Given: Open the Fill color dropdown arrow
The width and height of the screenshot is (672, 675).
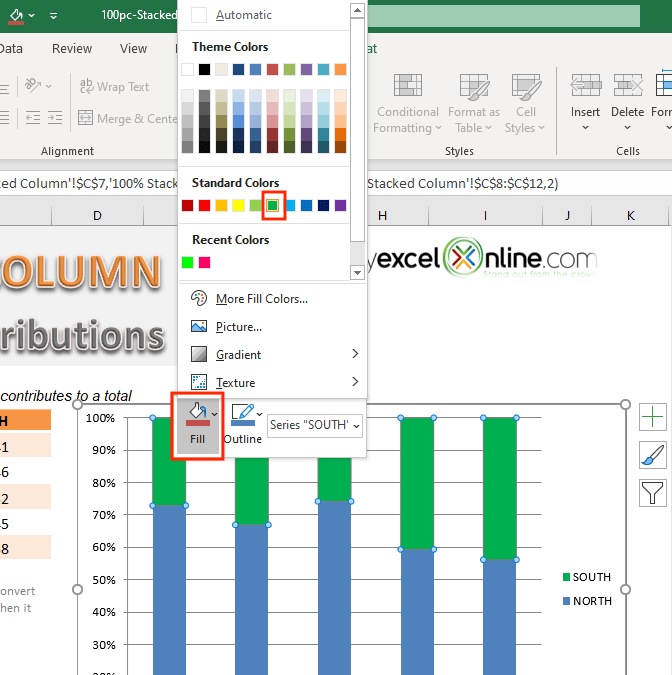Looking at the screenshot, I should click(x=215, y=414).
